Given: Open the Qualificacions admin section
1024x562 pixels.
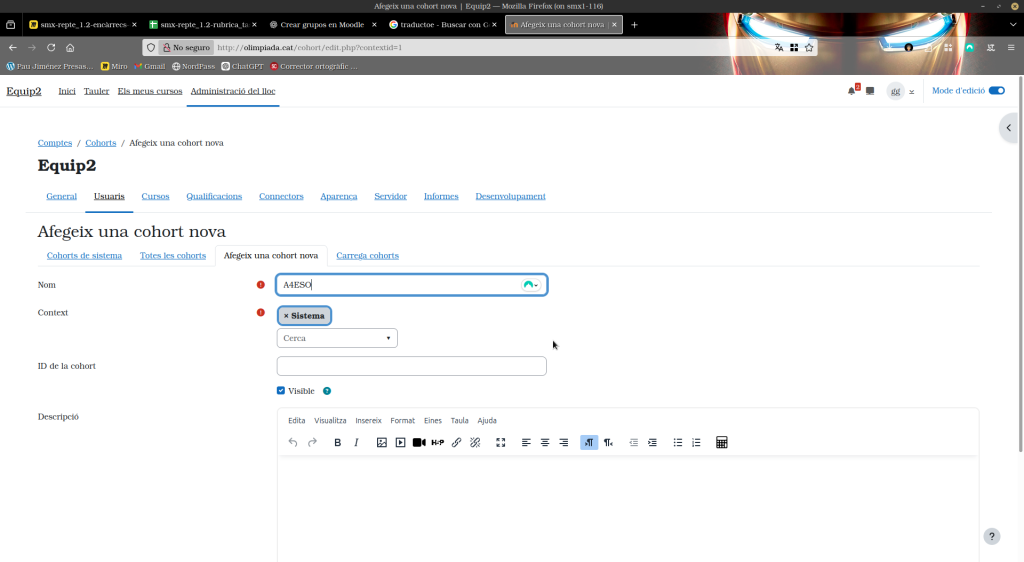Looking at the screenshot, I should pyautogui.click(x=214, y=196).
